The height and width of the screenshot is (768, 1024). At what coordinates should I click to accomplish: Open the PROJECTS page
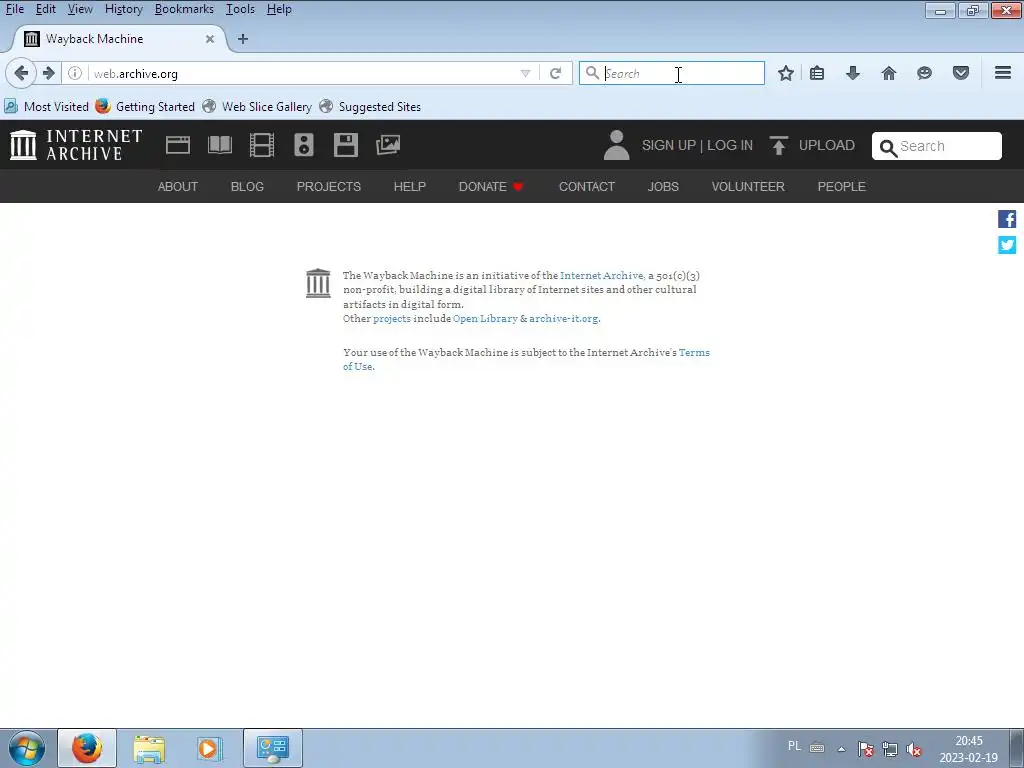pyautogui.click(x=328, y=187)
